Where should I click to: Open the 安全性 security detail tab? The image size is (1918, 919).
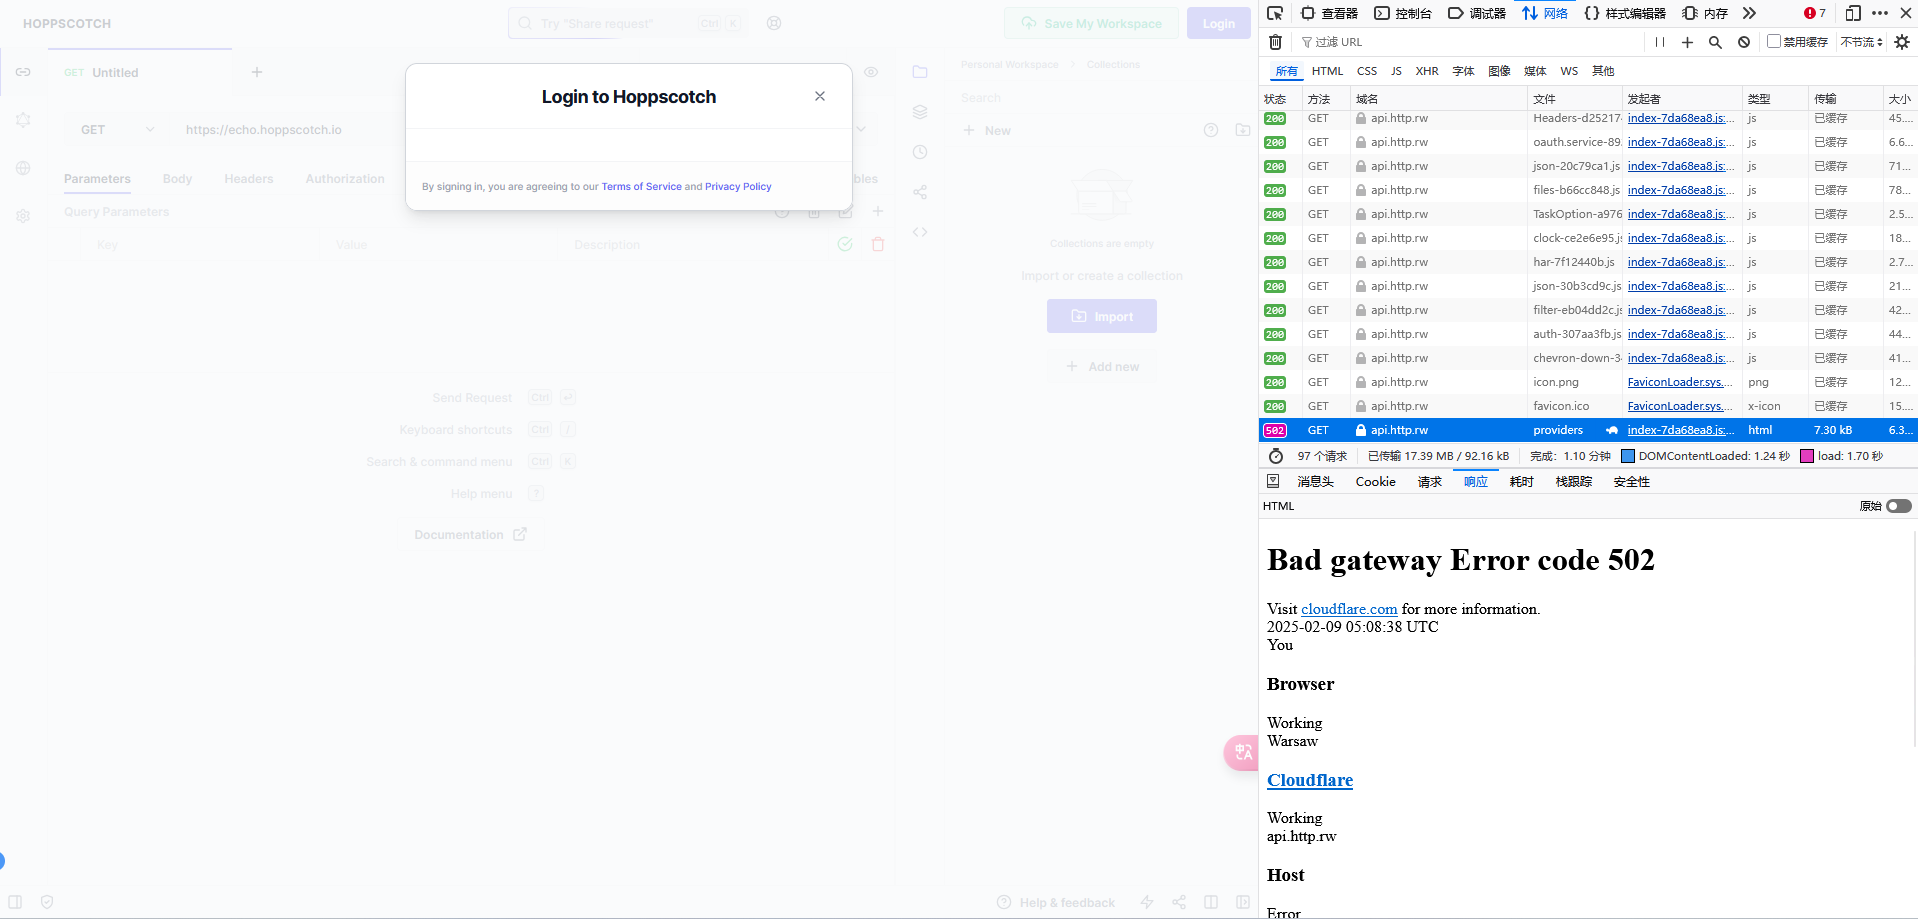tap(1631, 482)
